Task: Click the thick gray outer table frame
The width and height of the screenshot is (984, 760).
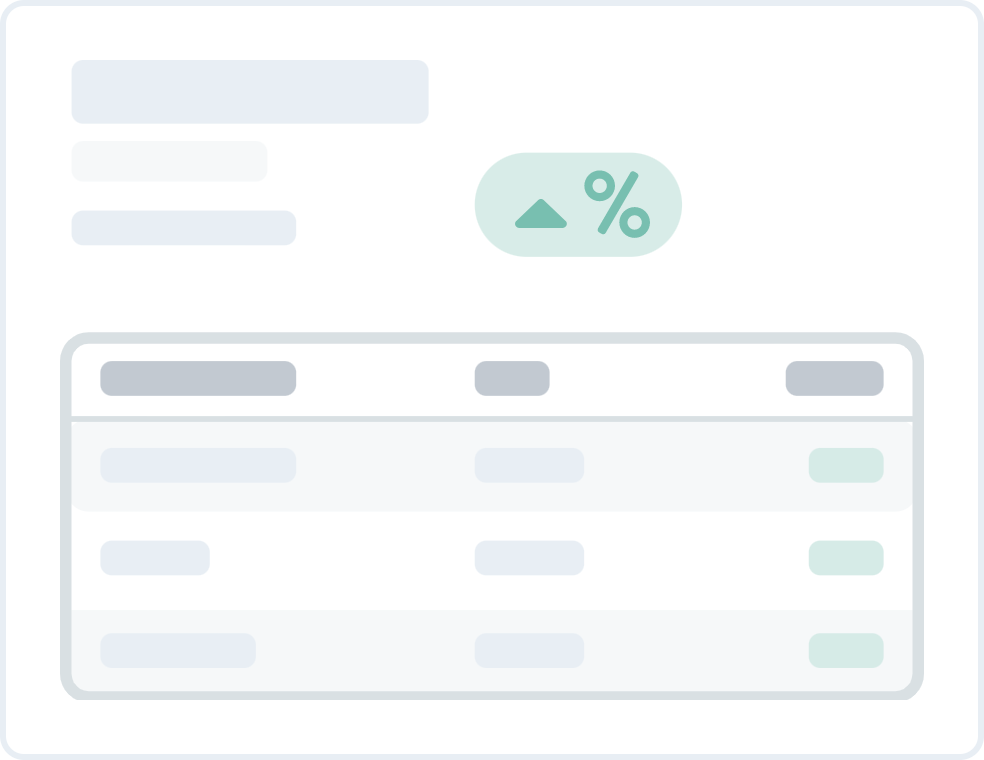Action: click(x=66, y=520)
